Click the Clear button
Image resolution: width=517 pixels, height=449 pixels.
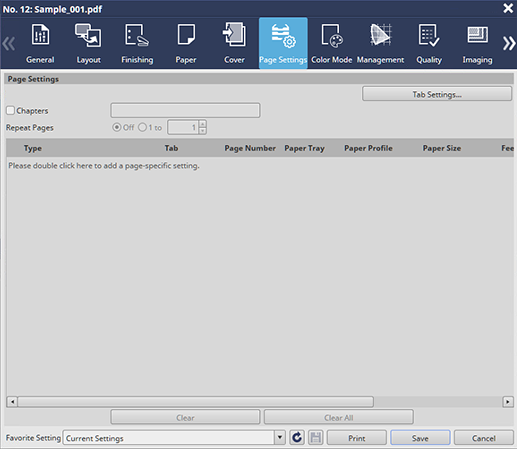(185, 417)
